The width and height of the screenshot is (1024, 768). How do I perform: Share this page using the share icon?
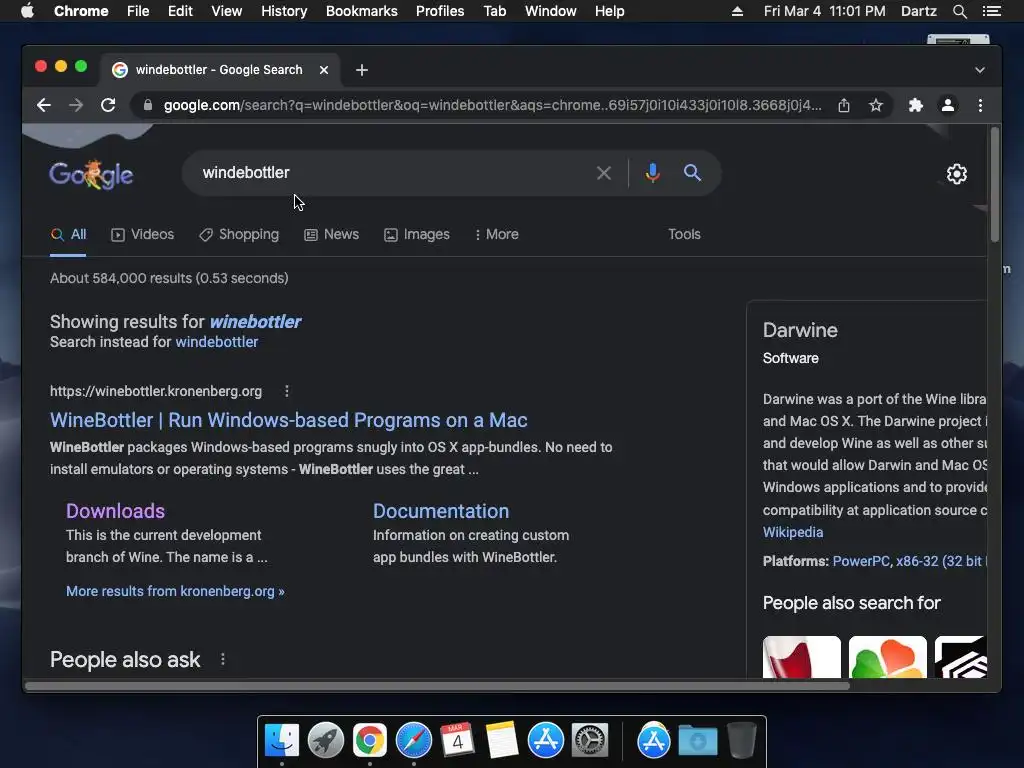(x=844, y=105)
